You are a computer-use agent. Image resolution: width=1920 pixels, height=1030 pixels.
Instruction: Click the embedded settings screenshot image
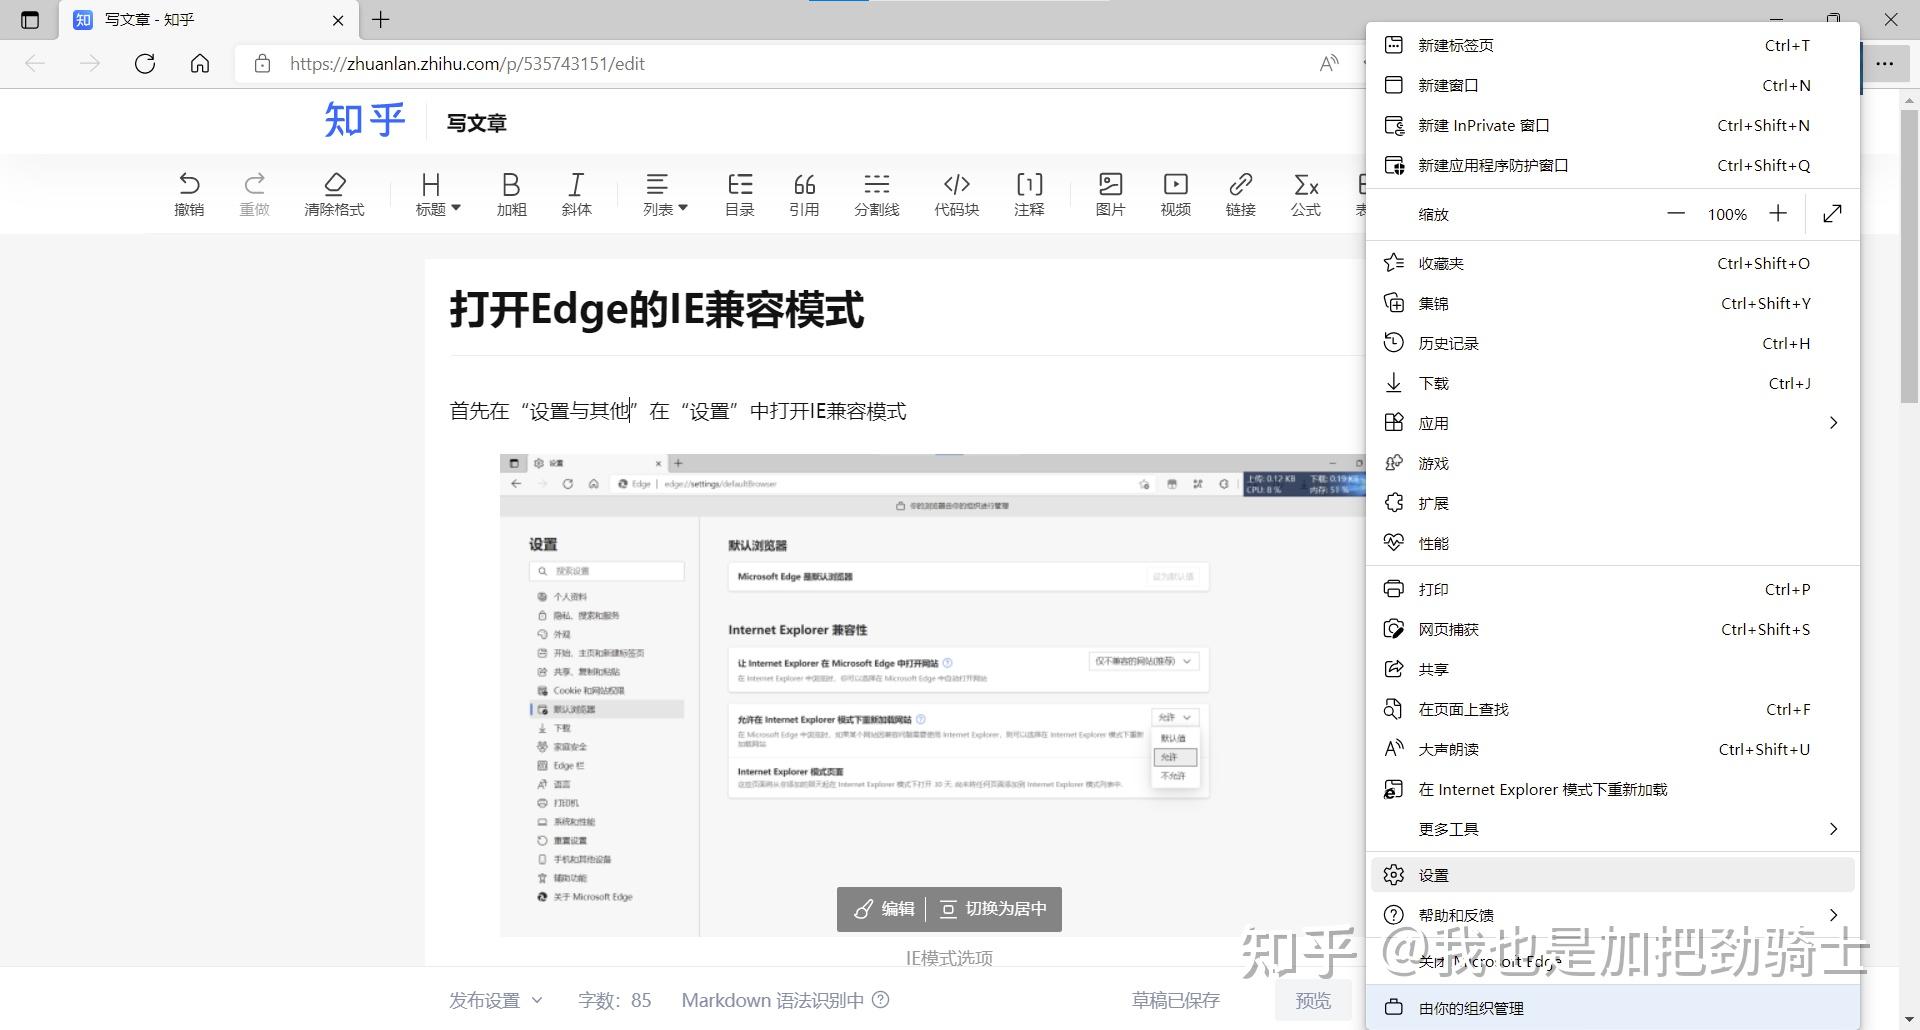933,695
